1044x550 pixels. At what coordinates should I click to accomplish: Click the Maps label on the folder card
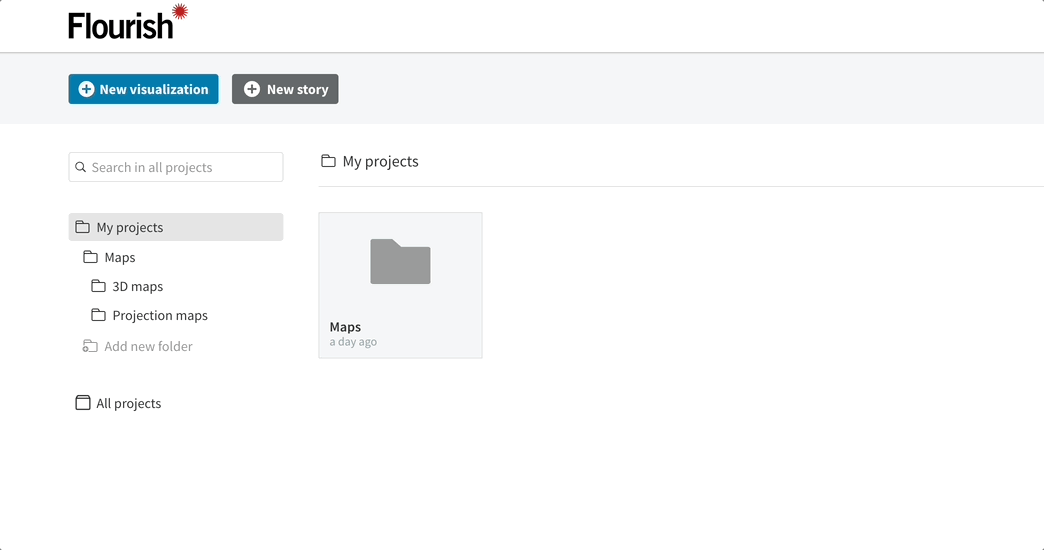coord(345,327)
